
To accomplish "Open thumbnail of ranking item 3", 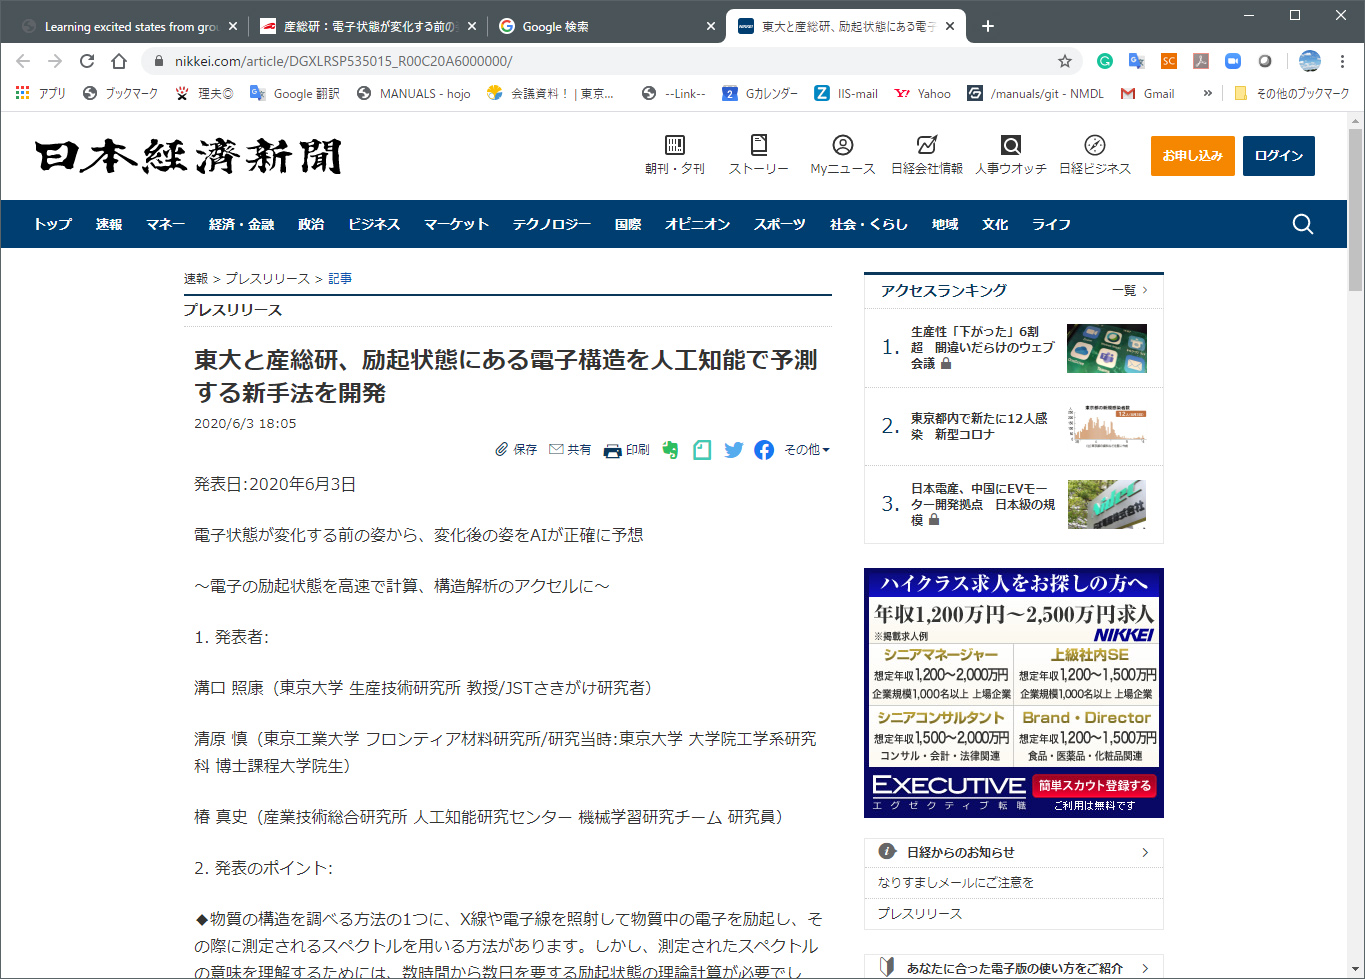I will click(1107, 504).
